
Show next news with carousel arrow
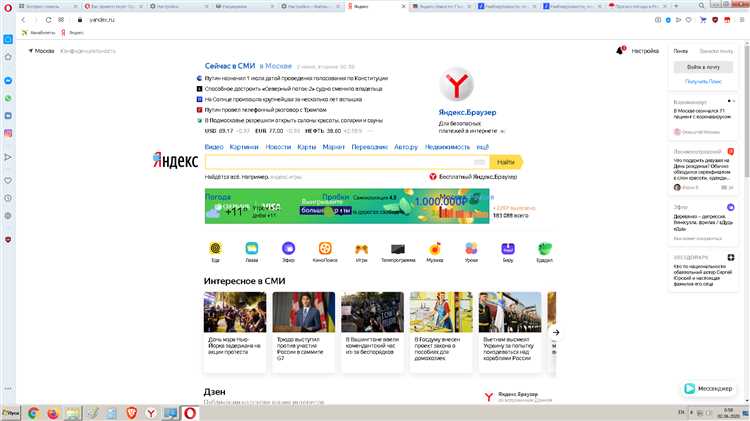pos(556,332)
